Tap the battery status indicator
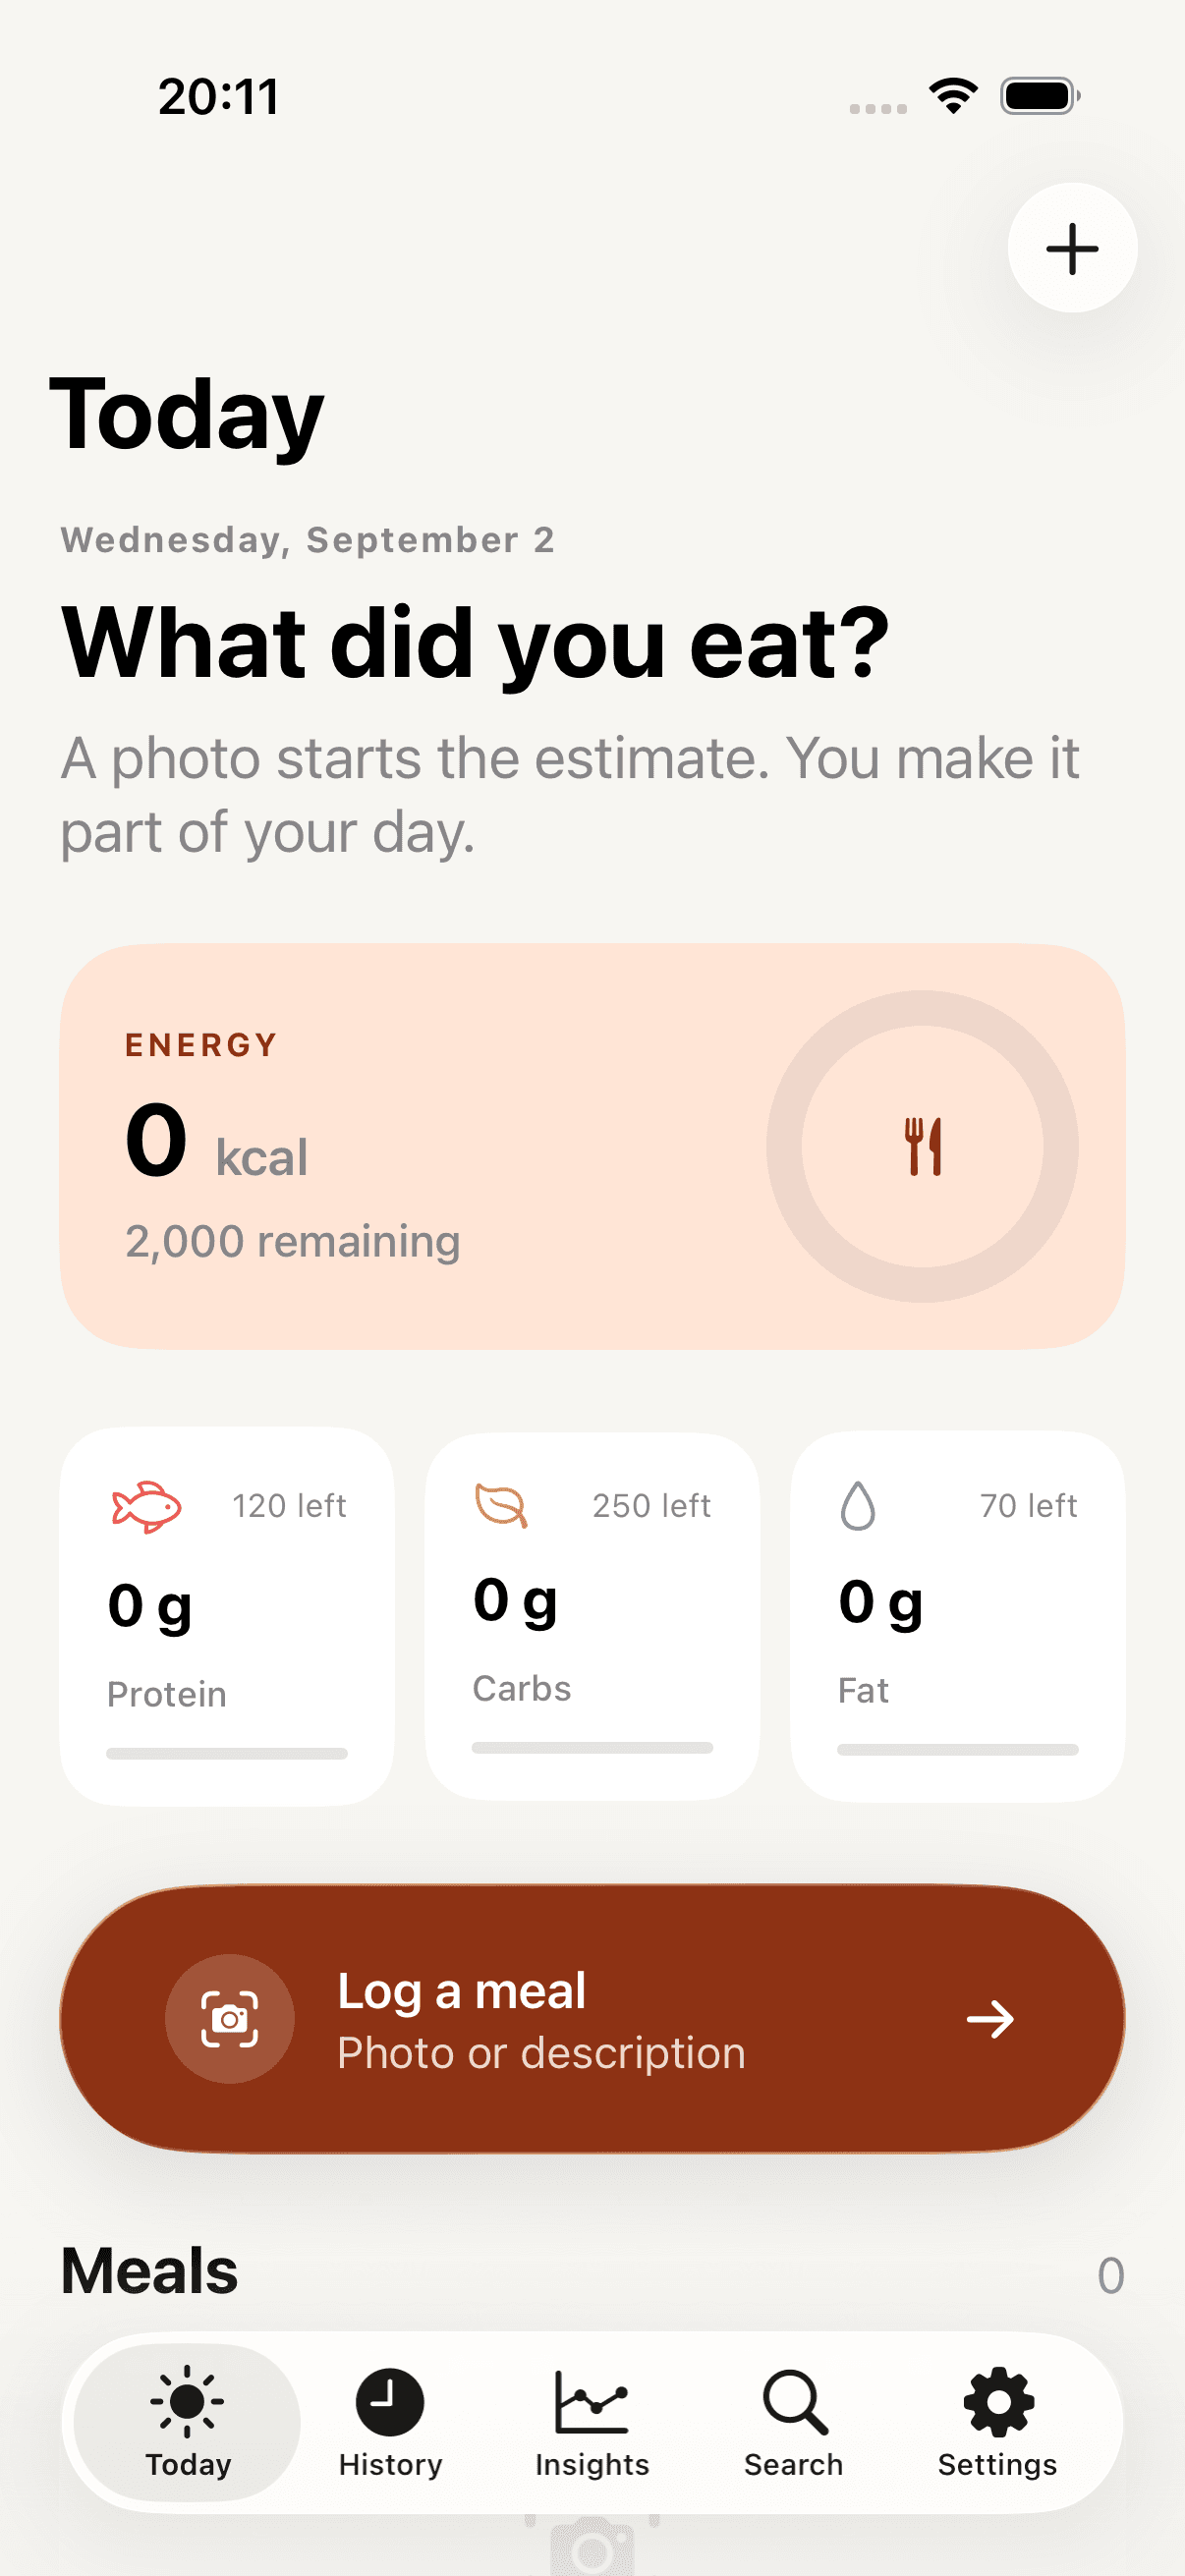This screenshot has width=1185, height=2576. pos(1040,96)
